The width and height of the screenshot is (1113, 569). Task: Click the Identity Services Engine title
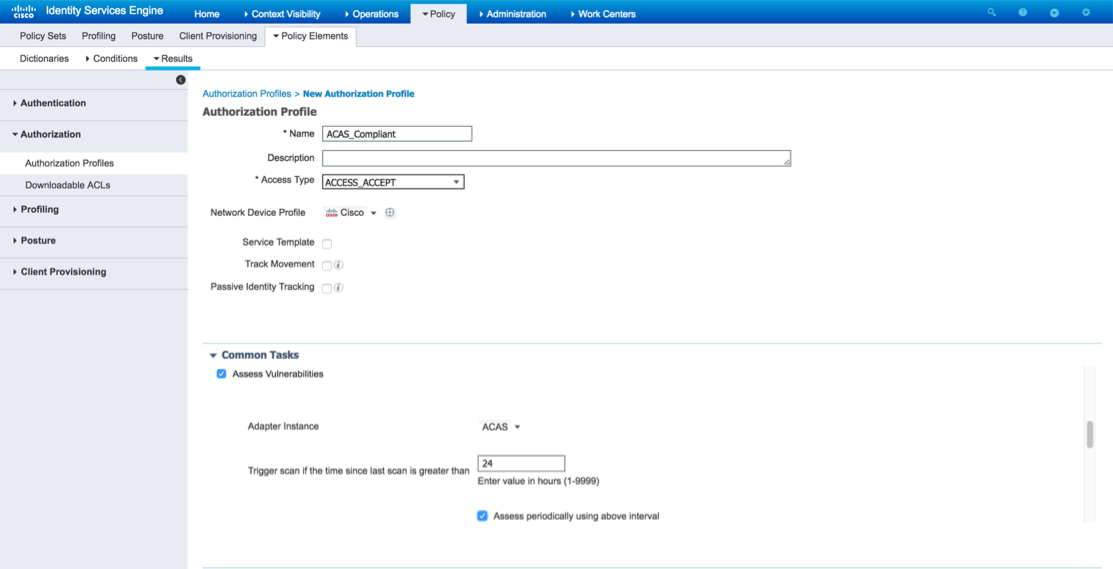click(104, 11)
